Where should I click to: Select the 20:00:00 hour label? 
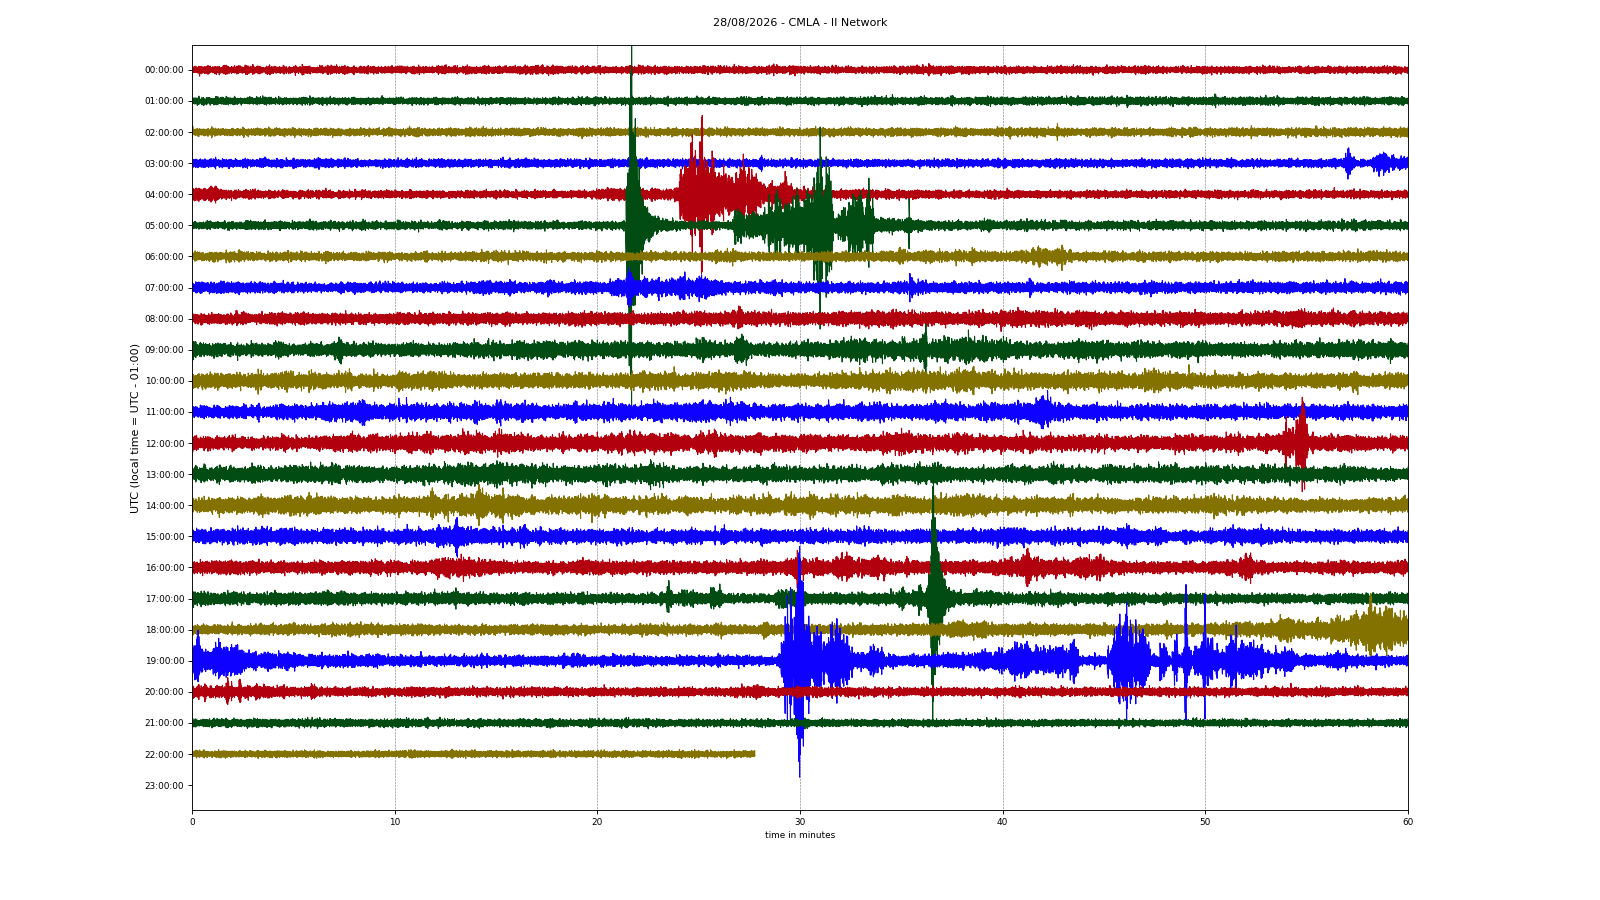[164, 692]
